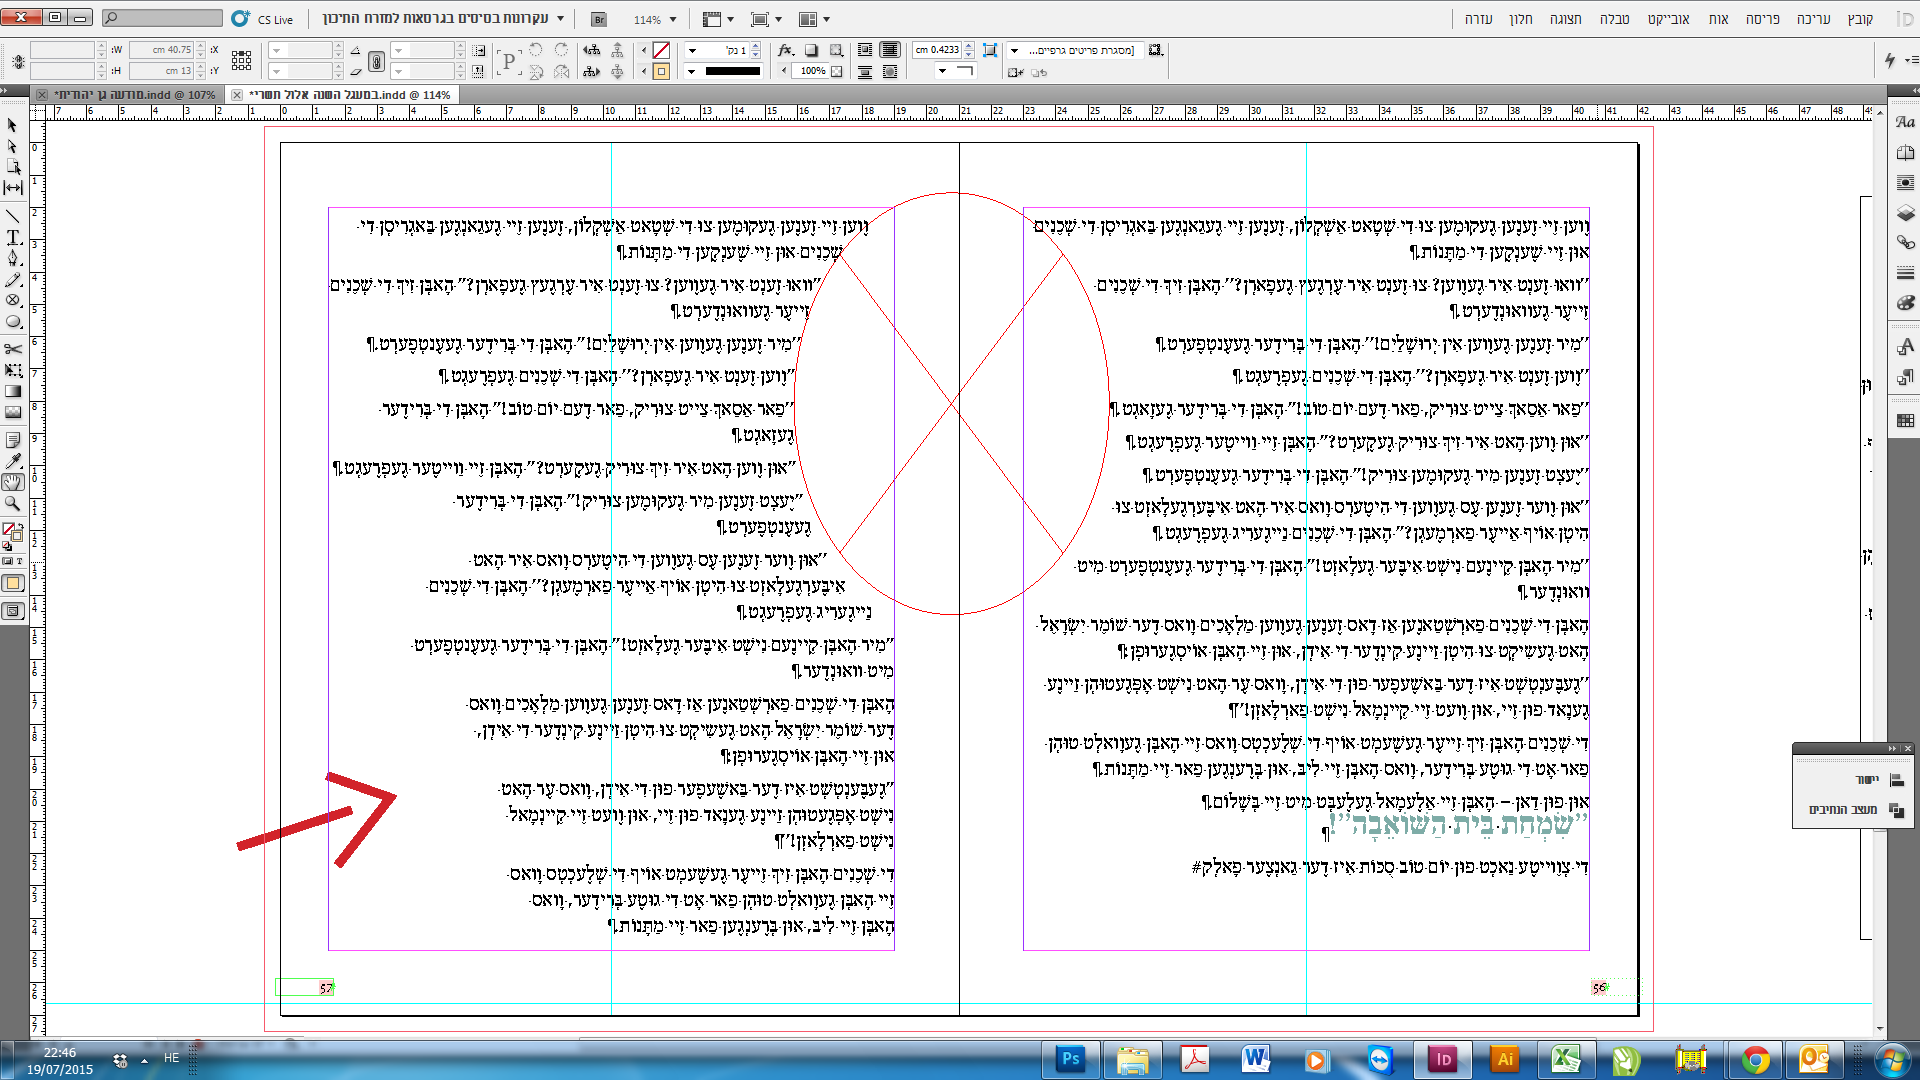
Task: Open the zoom level 114% dropdown
Action: coord(672,19)
